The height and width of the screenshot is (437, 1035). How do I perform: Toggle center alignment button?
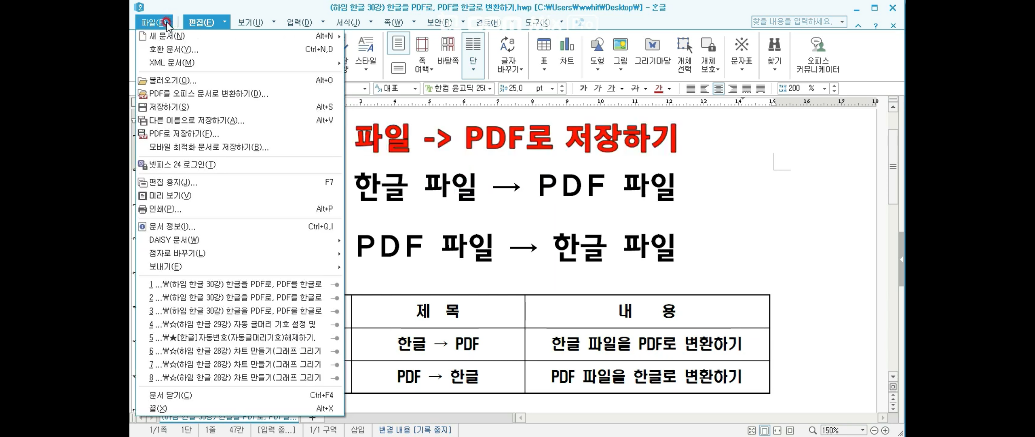[x=719, y=88]
